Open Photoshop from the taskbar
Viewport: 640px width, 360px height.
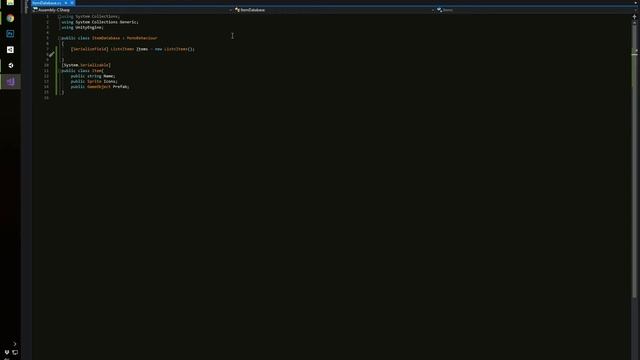click(x=10, y=34)
